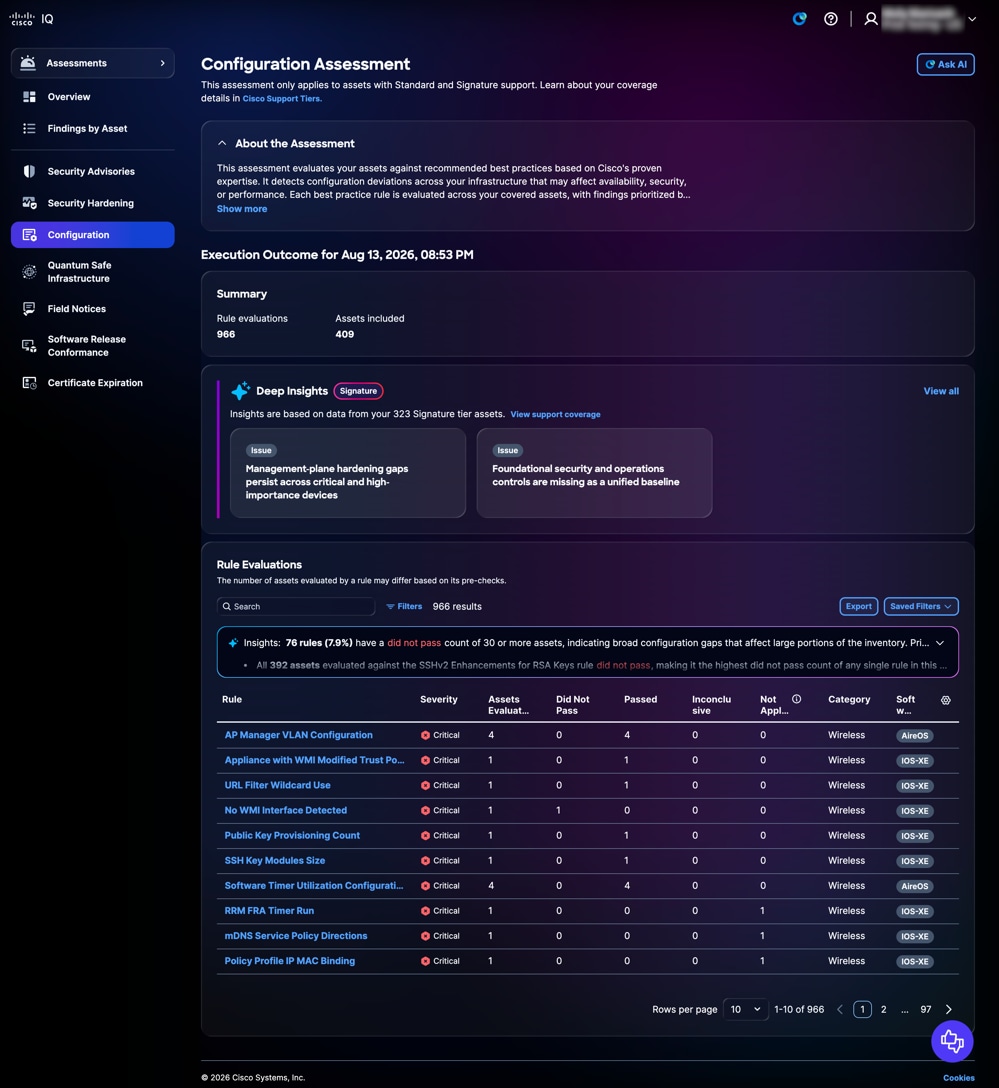Open the No WMI Interface Detected rule
The width and height of the screenshot is (999, 1088).
[286, 810]
